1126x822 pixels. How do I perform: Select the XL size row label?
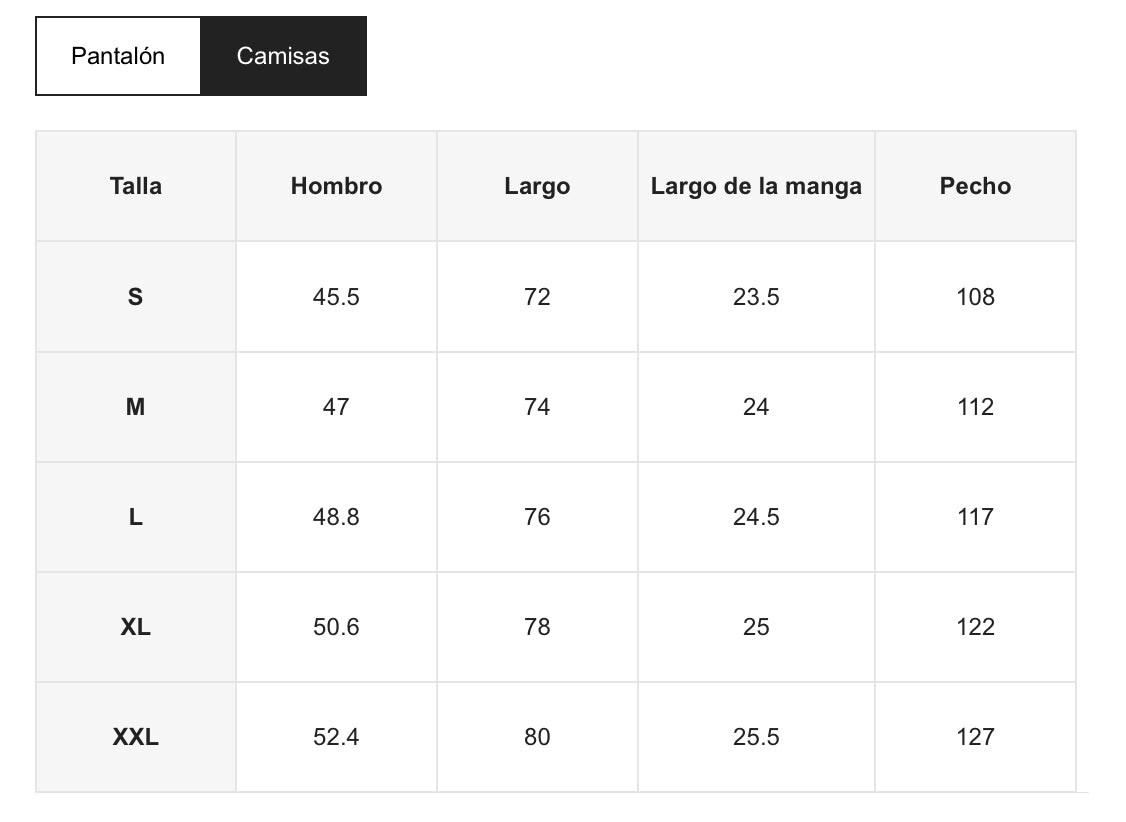click(136, 627)
